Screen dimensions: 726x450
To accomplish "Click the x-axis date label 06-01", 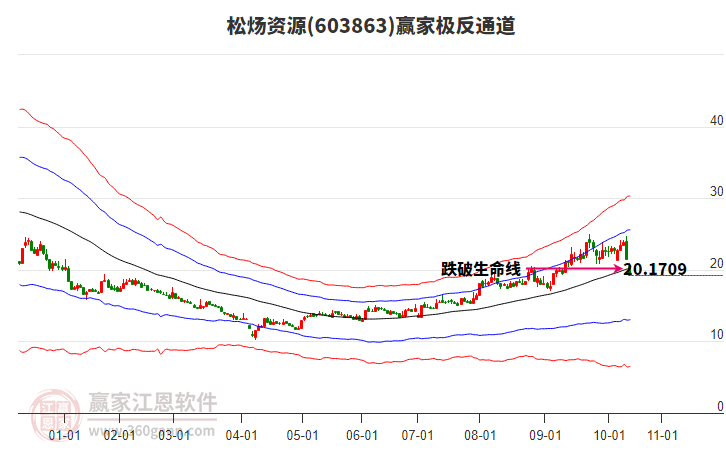I will pos(362,435).
